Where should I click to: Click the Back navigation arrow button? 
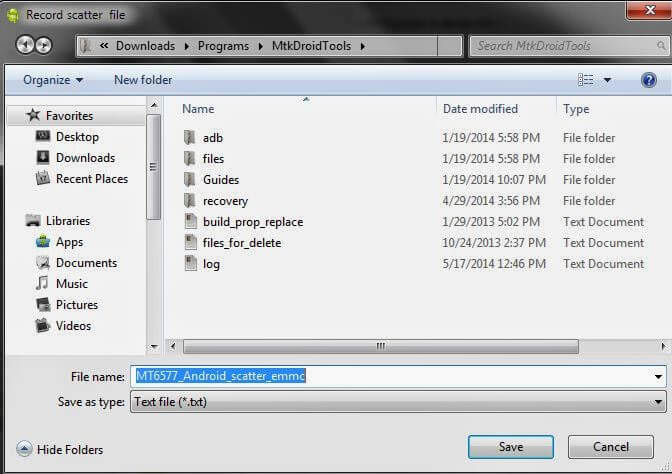pos(24,45)
